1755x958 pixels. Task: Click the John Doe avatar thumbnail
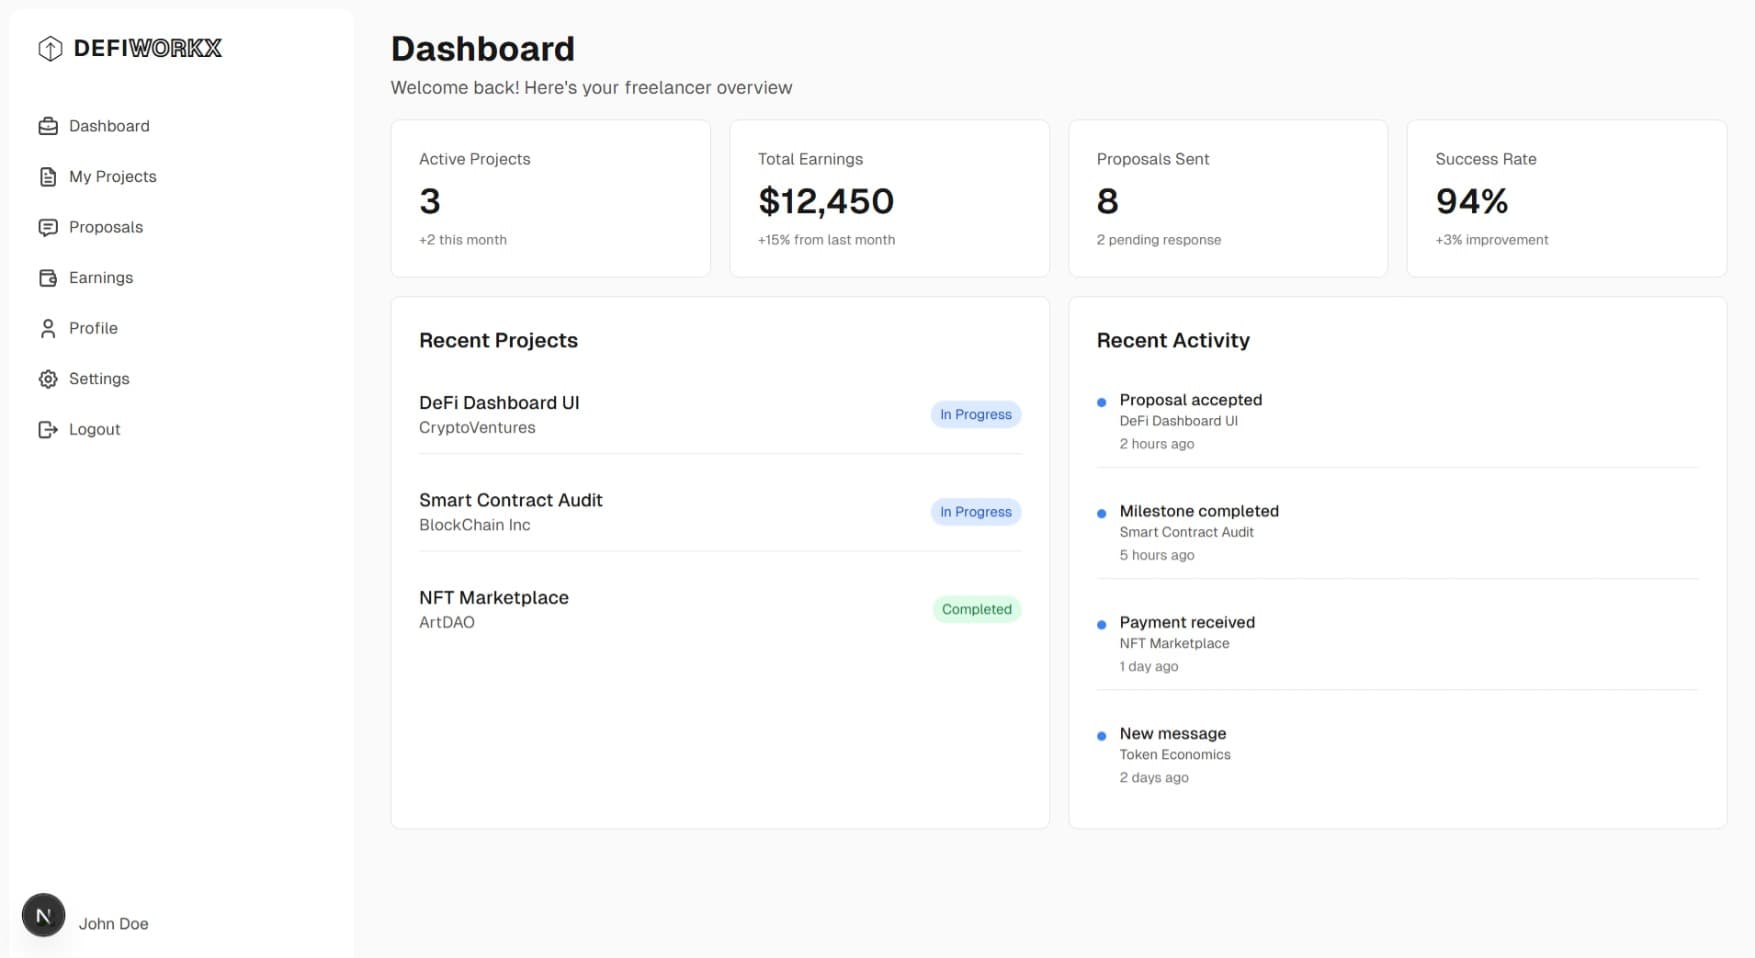click(x=43, y=914)
